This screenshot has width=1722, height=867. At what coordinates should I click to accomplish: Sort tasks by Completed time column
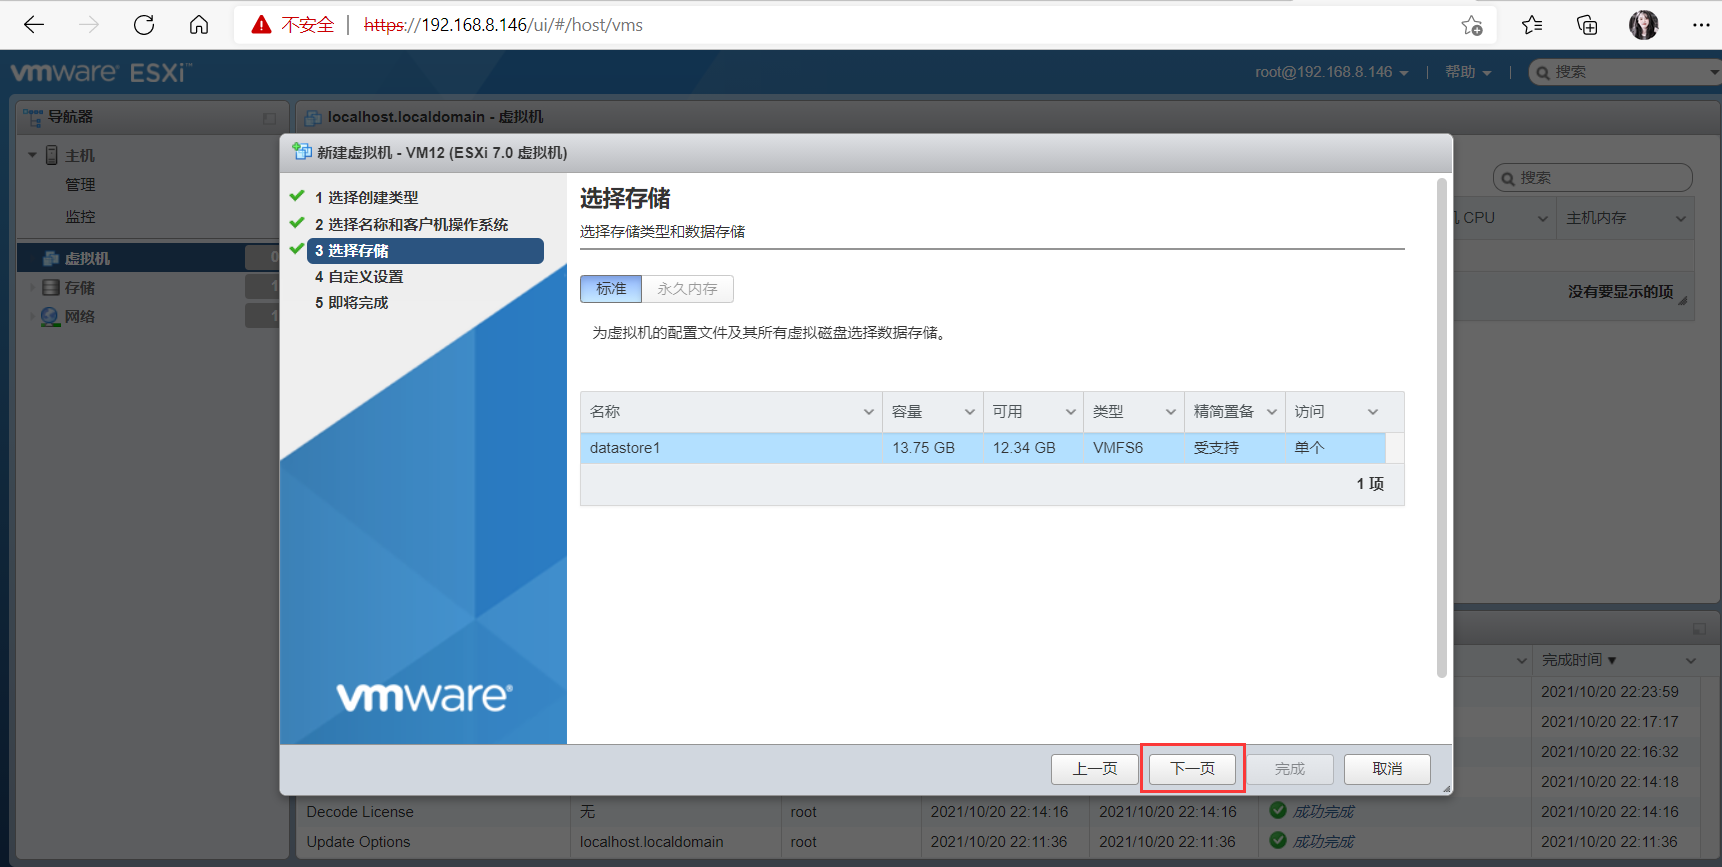point(1578,660)
